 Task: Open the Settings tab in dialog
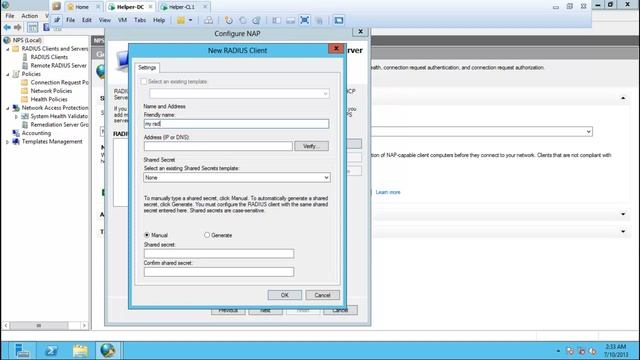[147, 68]
